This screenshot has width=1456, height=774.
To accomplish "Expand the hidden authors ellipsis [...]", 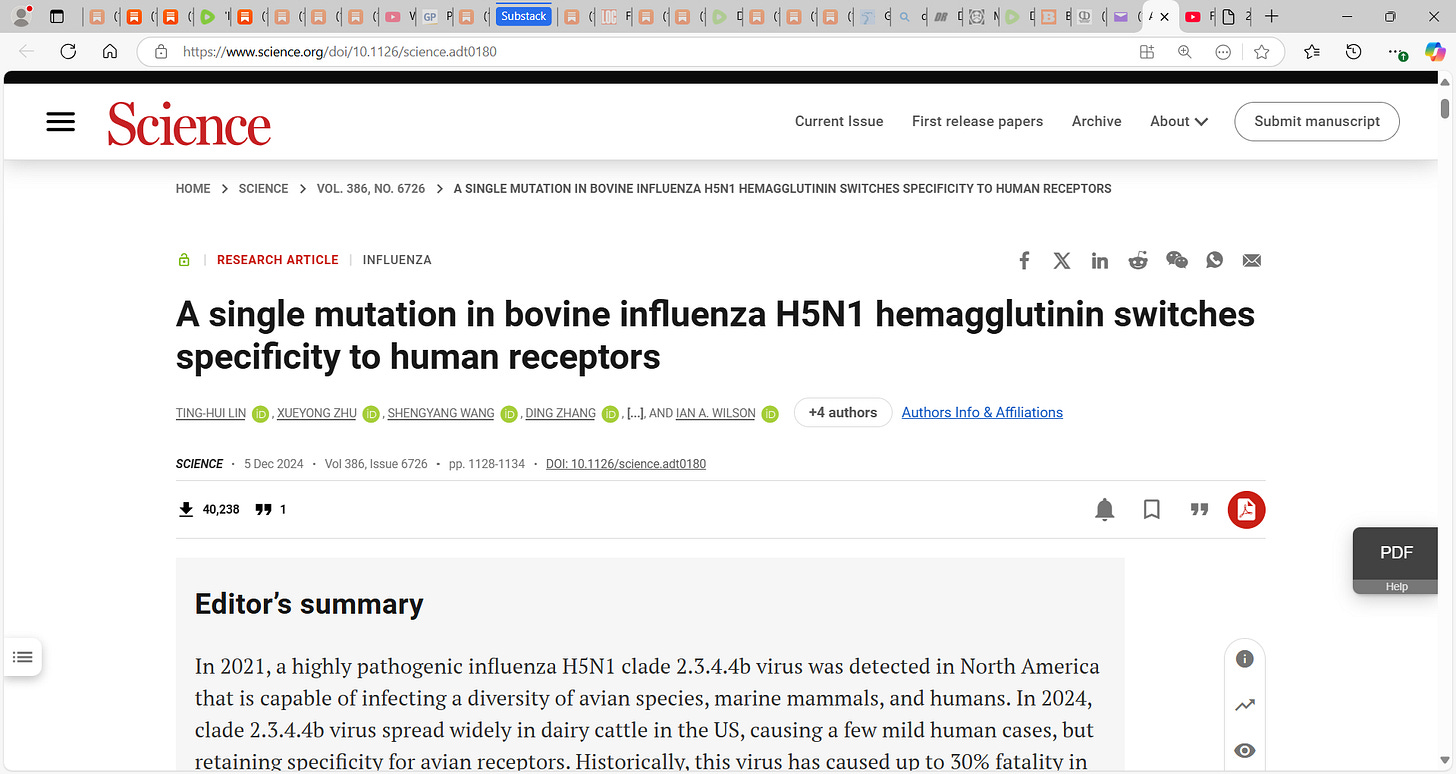I will [x=635, y=413].
